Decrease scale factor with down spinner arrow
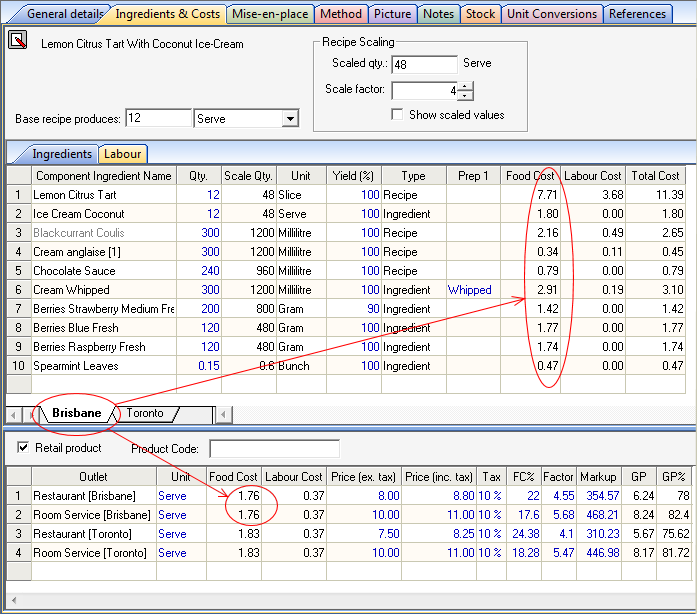Screen dimensions: 697x614 [465, 96]
